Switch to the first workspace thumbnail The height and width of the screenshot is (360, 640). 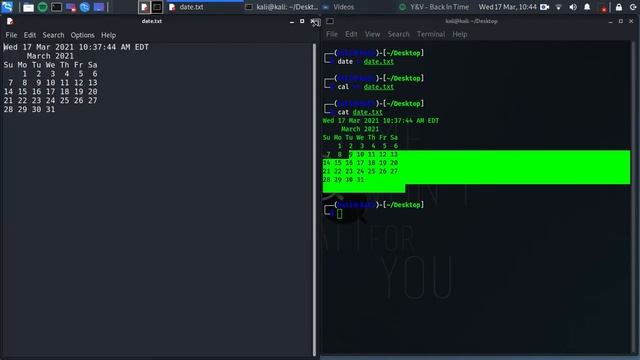click(x=144, y=7)
